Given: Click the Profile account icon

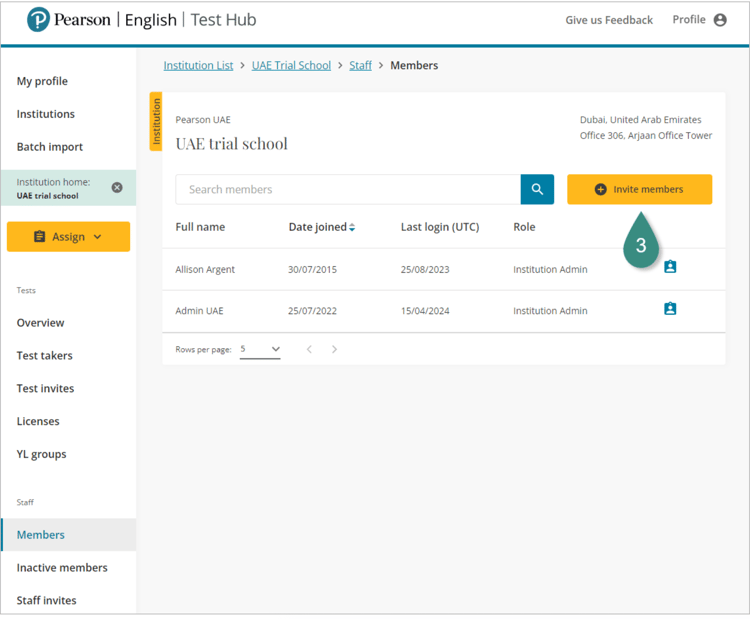Looking at the screenshot, I should pos(720,20).
